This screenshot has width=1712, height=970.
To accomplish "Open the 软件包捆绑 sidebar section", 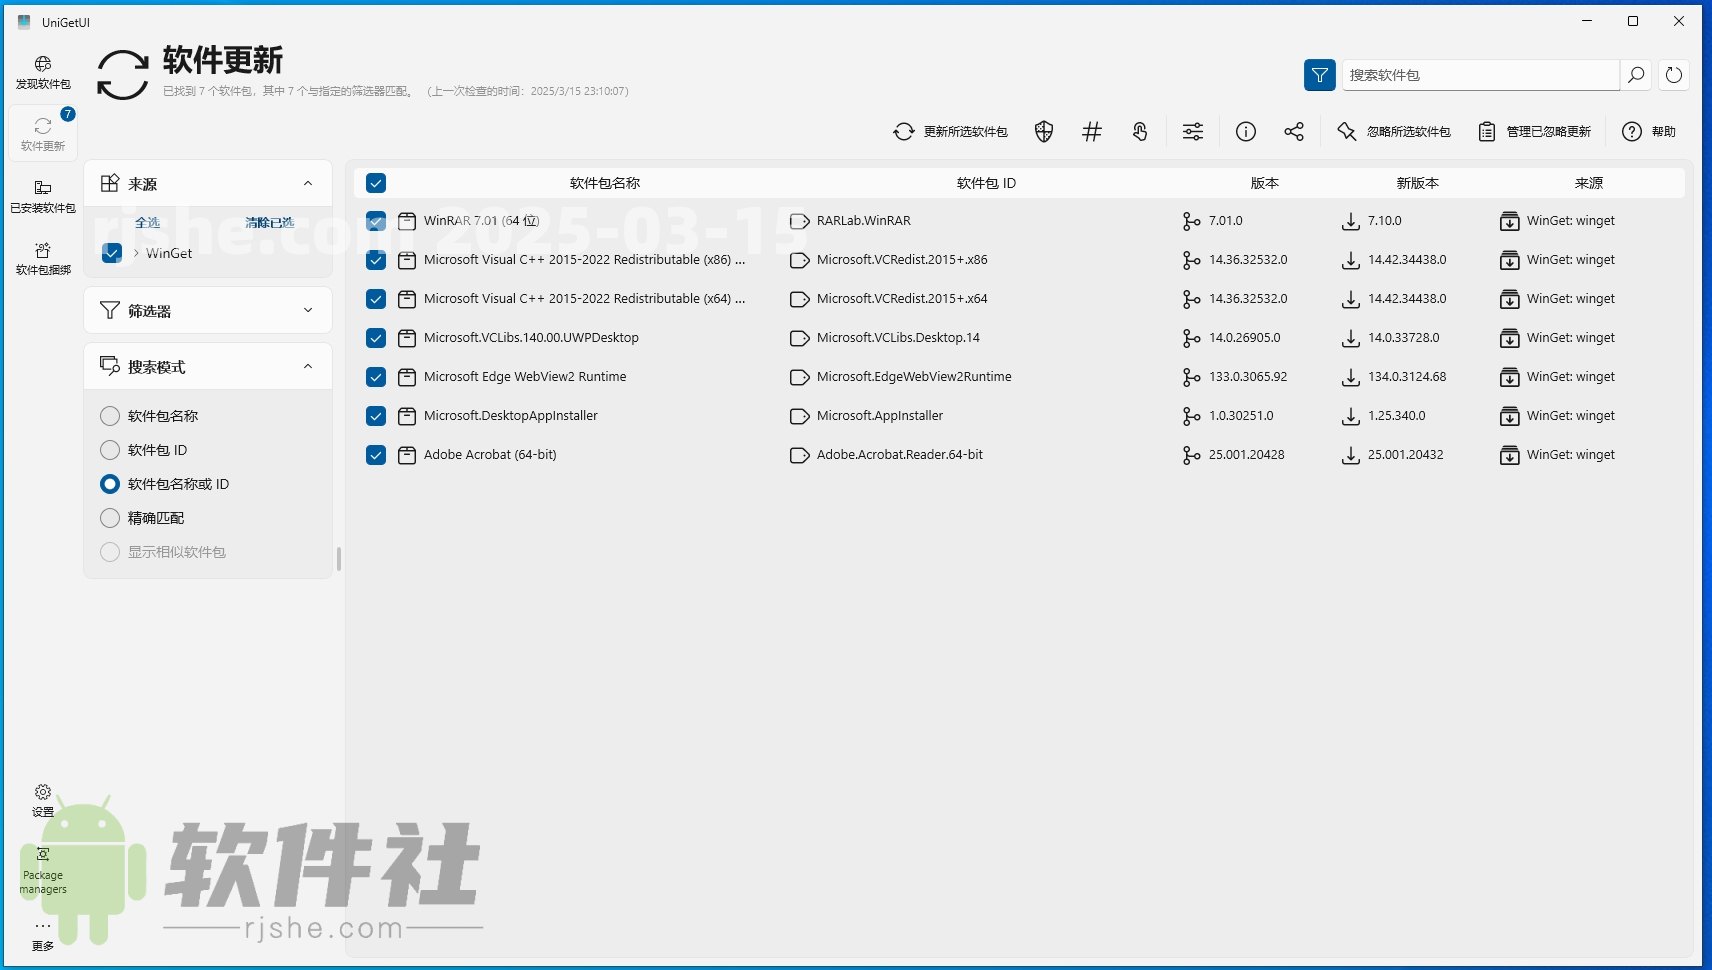I will (x=43, y=258).
